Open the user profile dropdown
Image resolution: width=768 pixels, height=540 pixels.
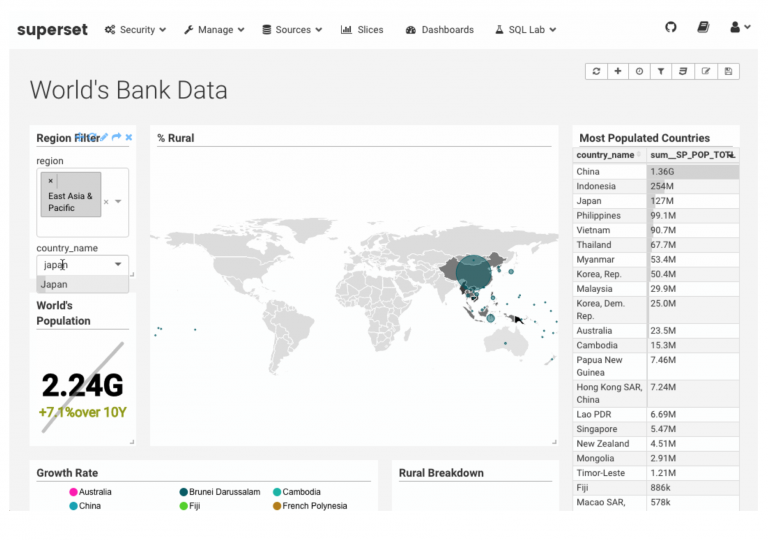pyautogui.click(x=740, y=28)
